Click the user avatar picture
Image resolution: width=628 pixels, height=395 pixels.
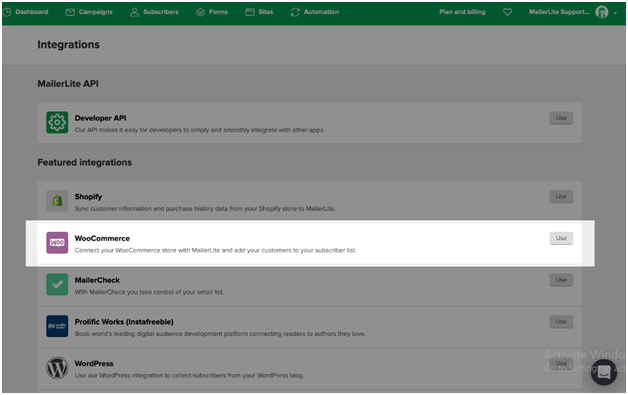tap(602, 12)
